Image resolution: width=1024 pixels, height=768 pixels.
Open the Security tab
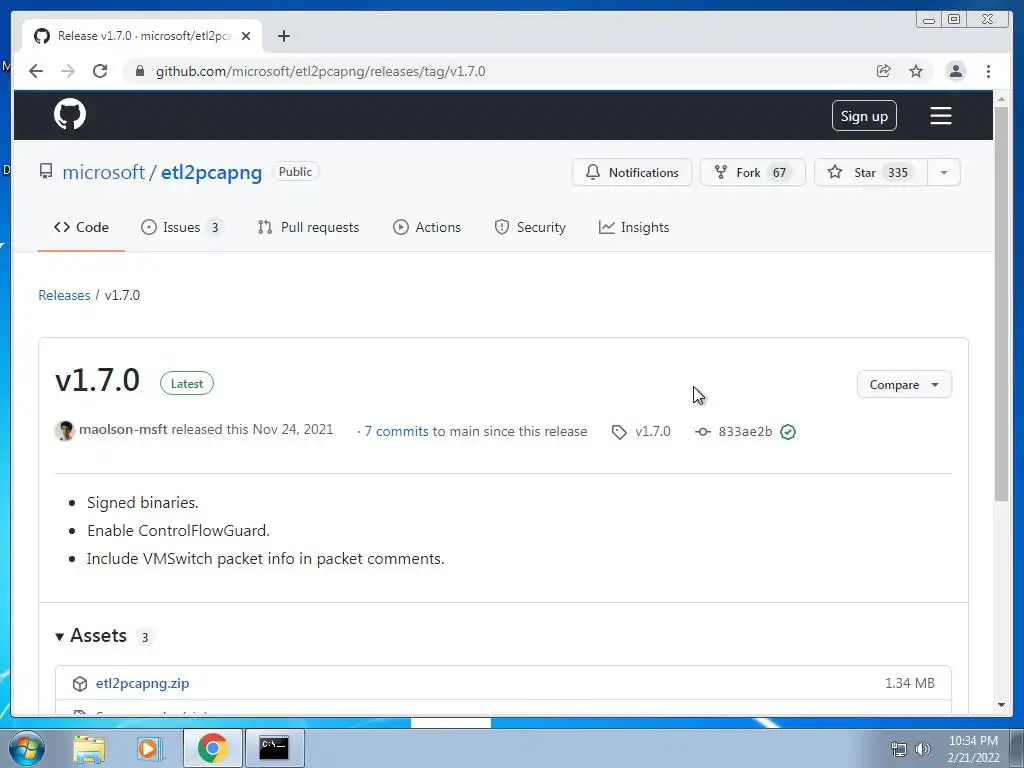(530, 227)
